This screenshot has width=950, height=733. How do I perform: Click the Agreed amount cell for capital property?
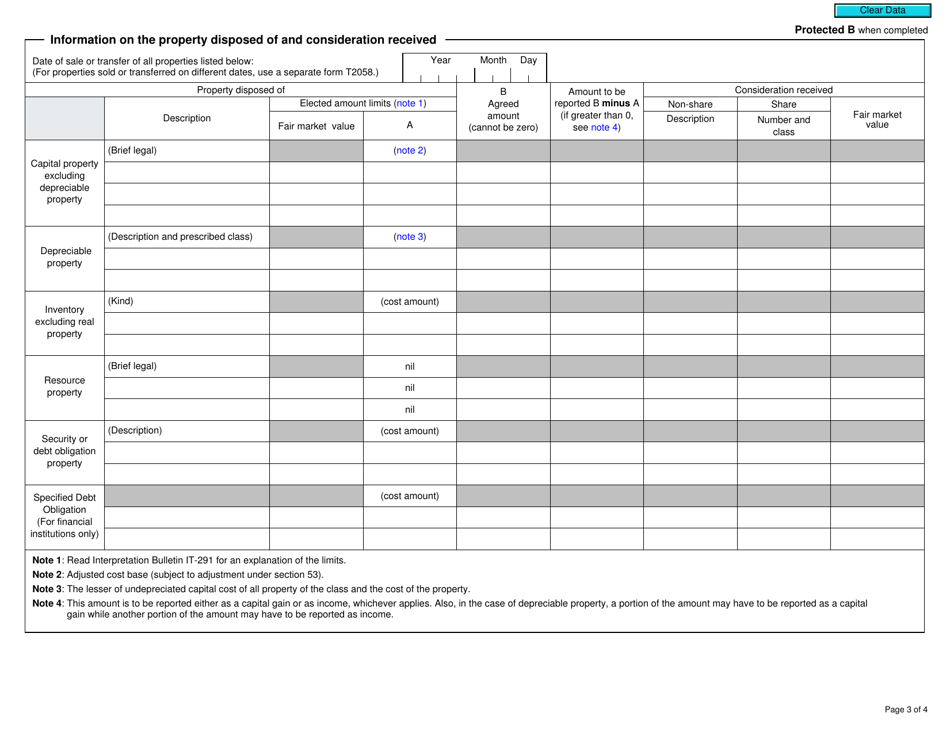coord(505,172)
